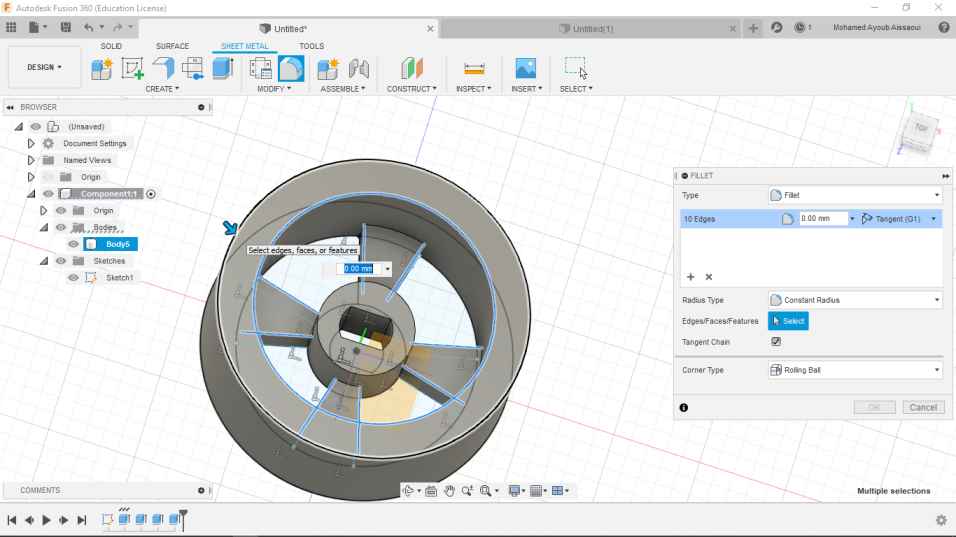Expand the Document Settings node

click(30, 143)
